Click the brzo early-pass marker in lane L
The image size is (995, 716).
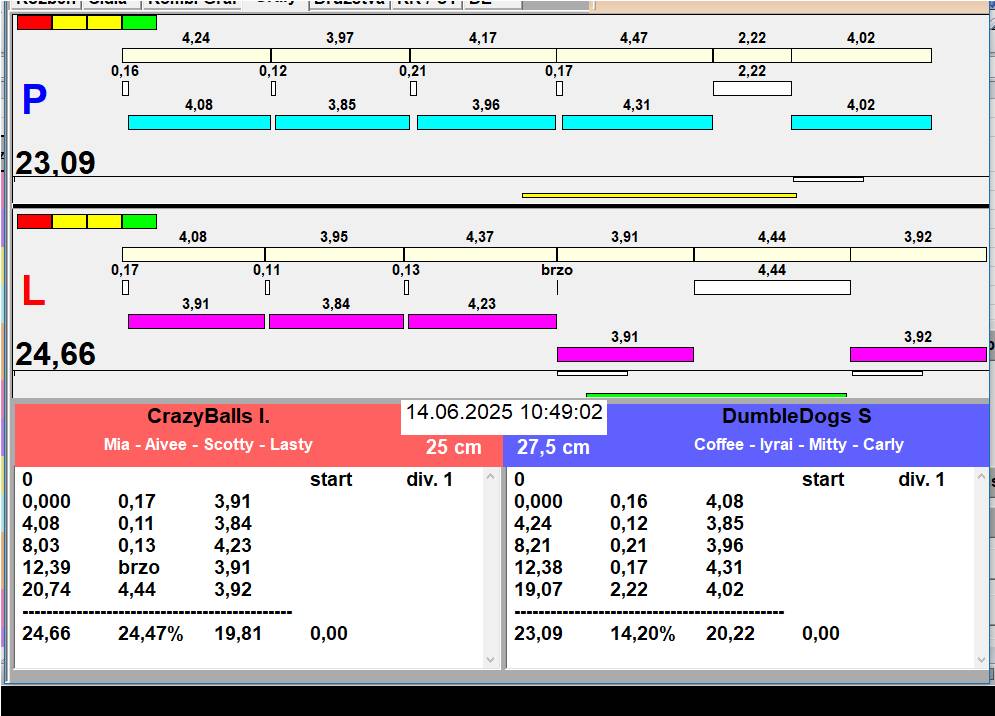(x=557, y=288)
